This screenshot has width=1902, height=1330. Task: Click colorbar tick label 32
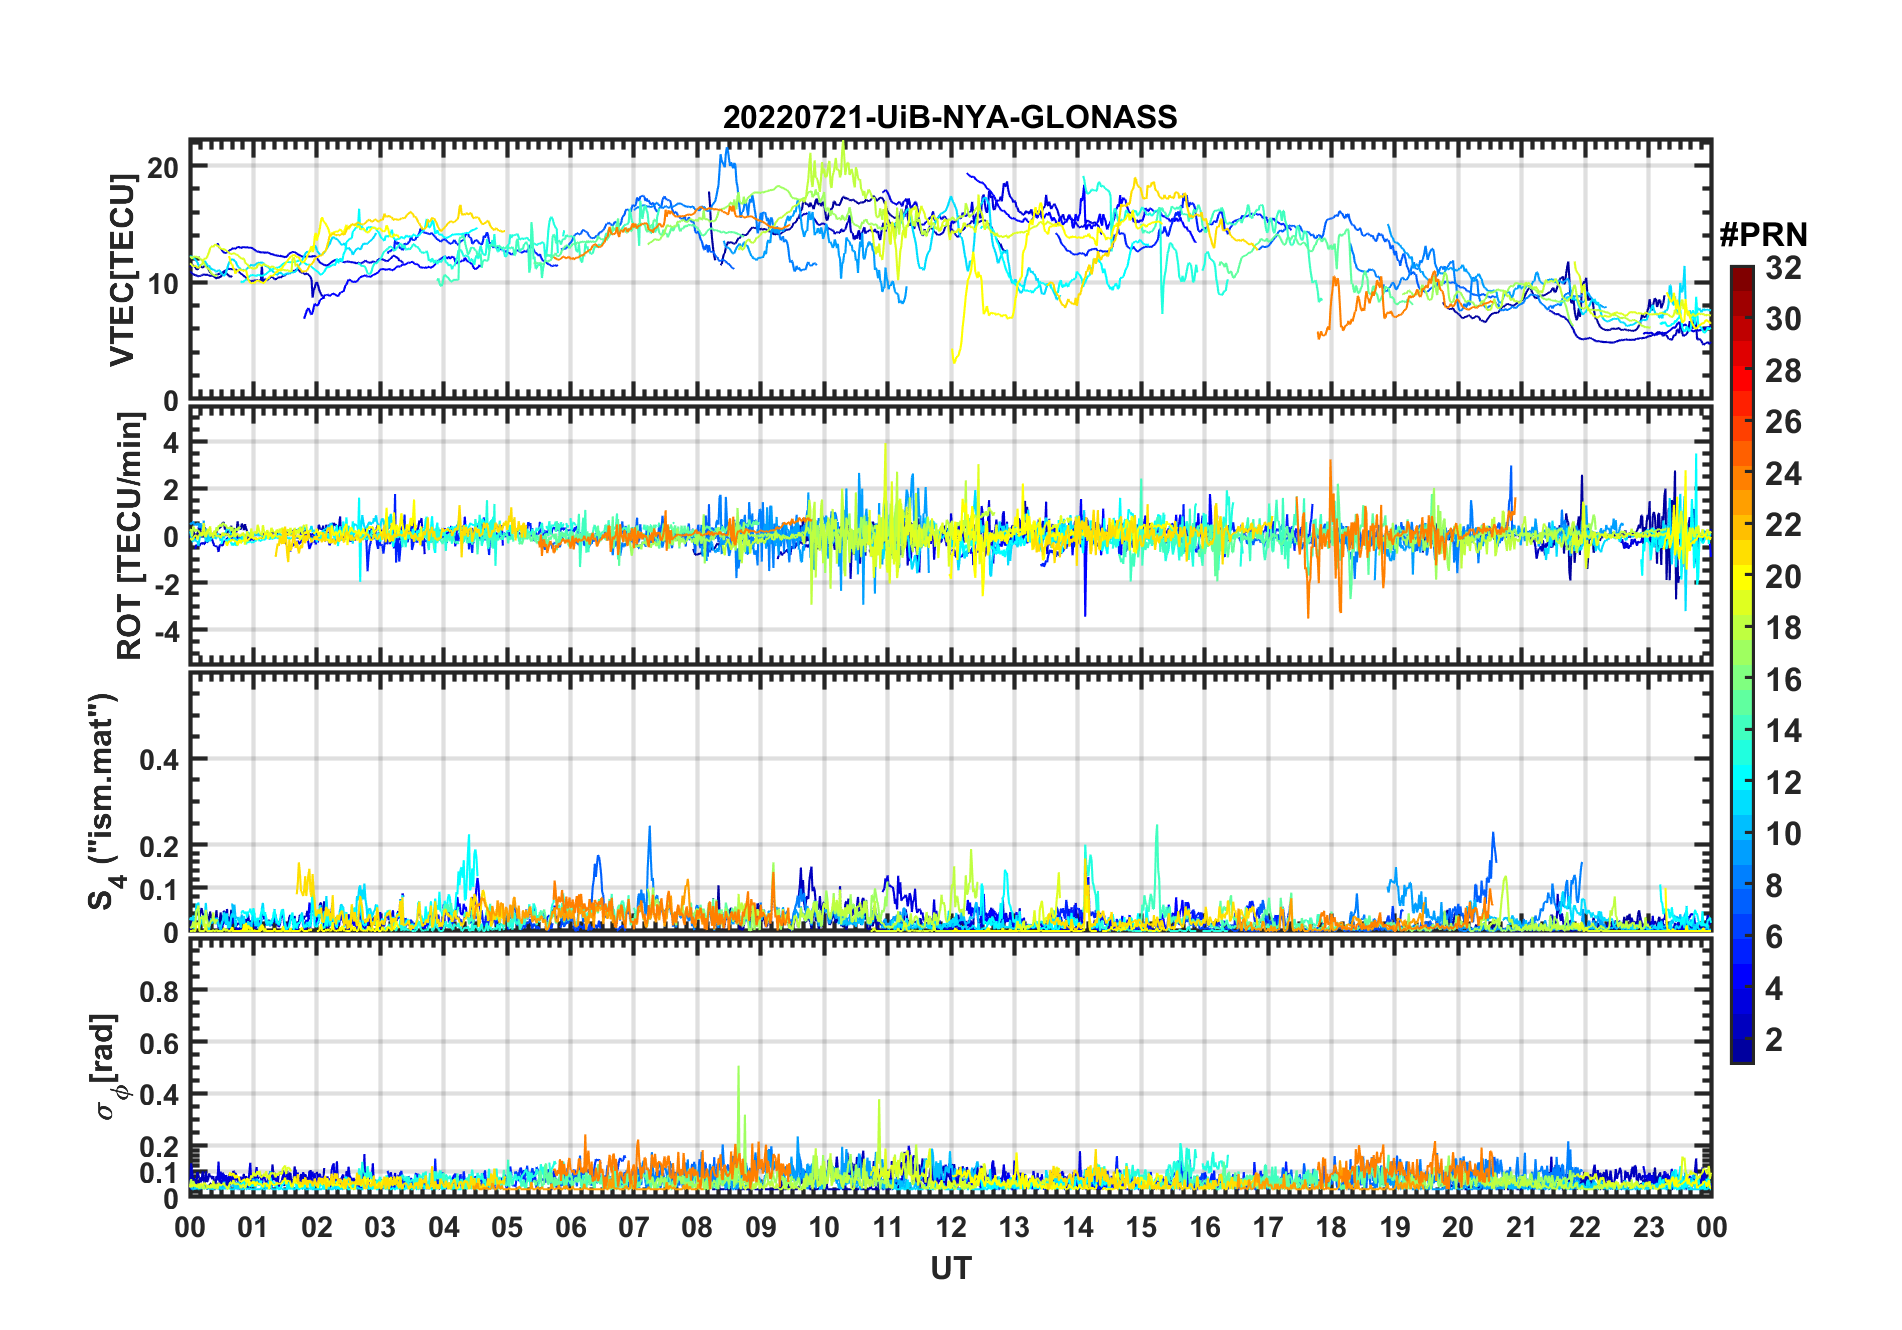1783,267
